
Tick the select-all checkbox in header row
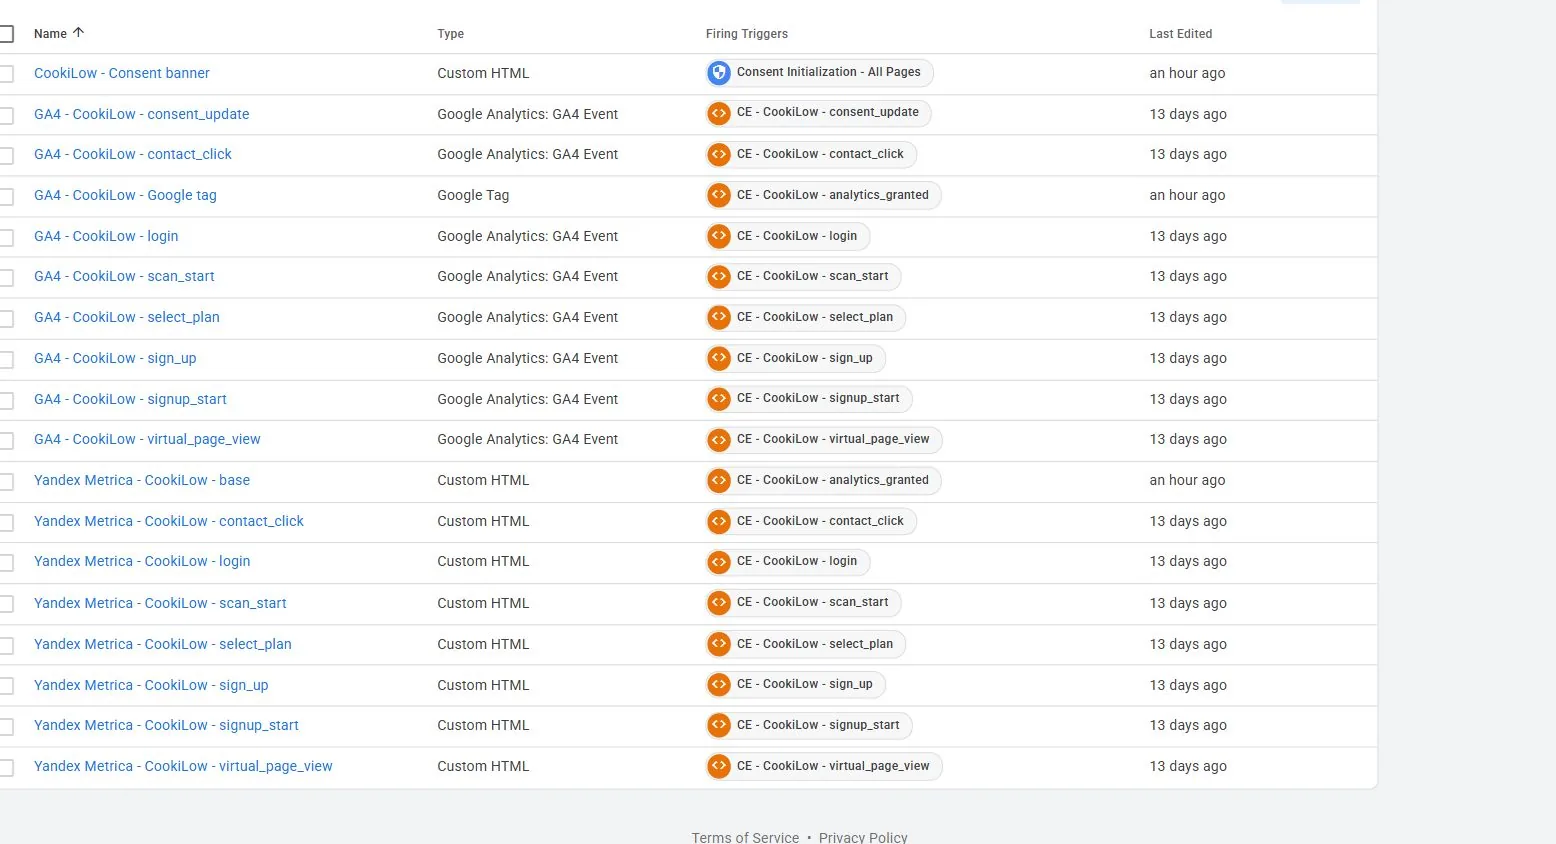point(6,34)
